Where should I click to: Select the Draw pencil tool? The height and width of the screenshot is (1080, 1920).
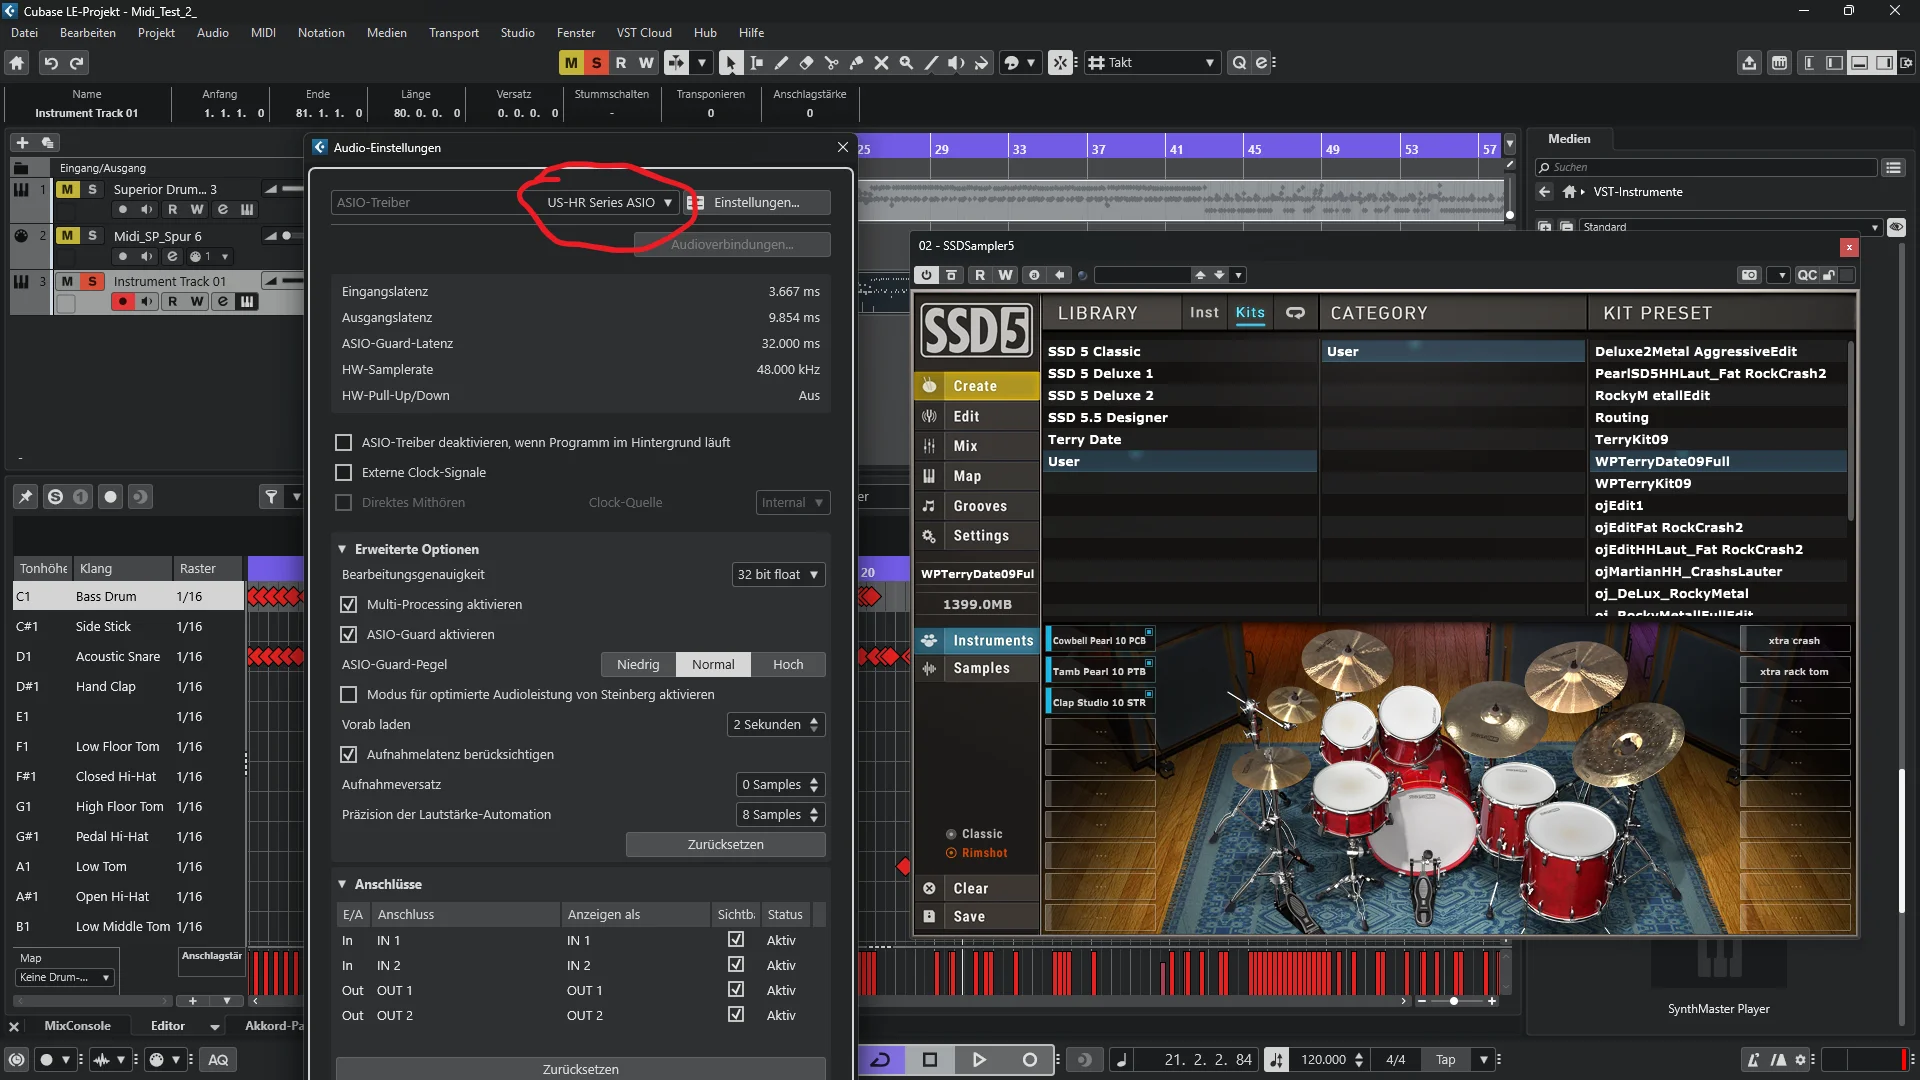[781, 63]
